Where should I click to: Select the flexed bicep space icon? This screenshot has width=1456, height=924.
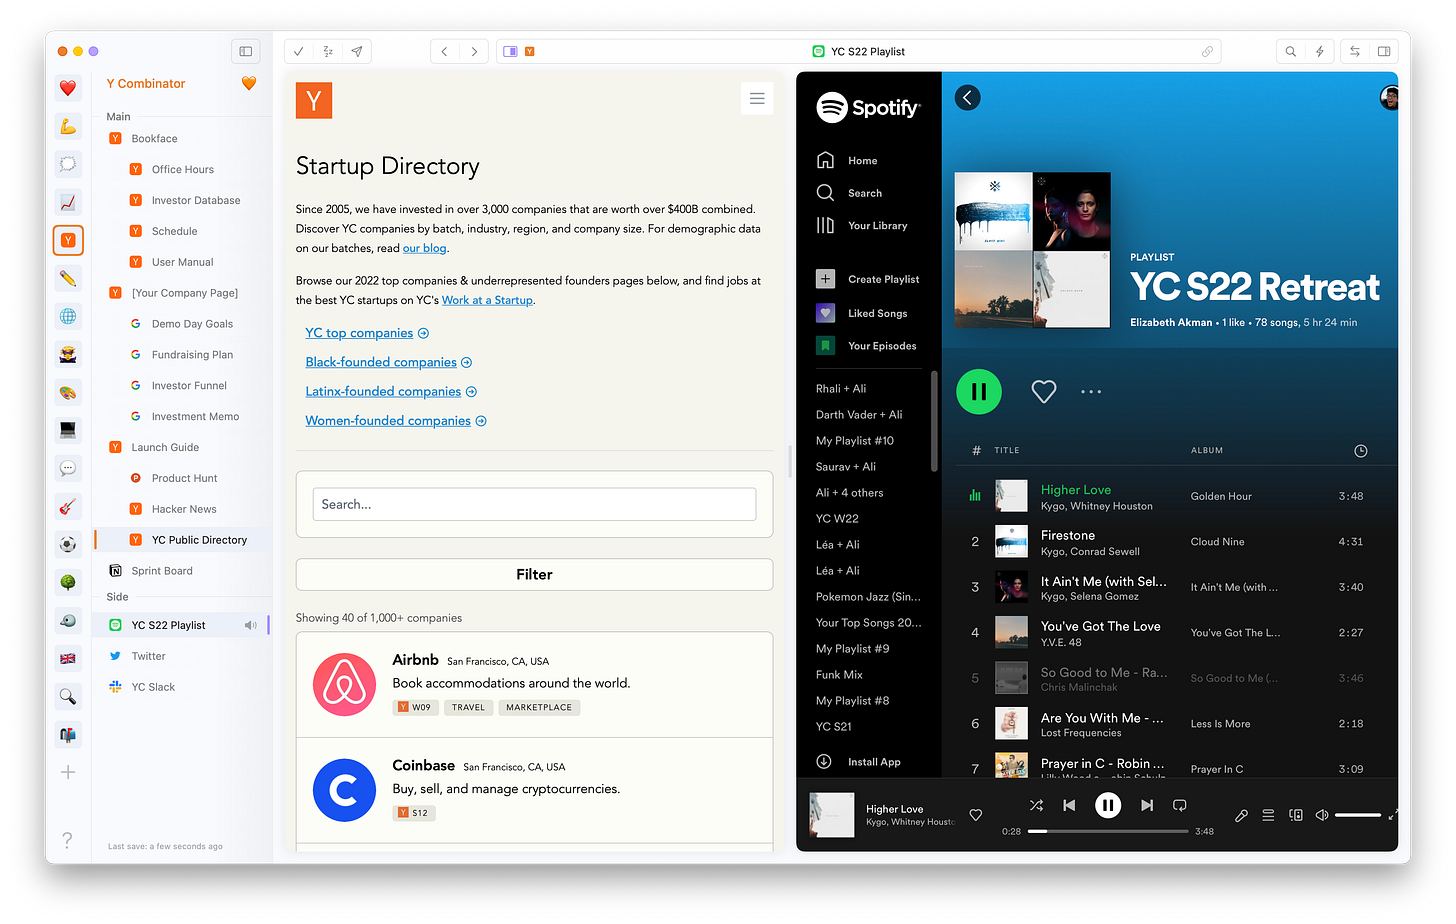68,126
